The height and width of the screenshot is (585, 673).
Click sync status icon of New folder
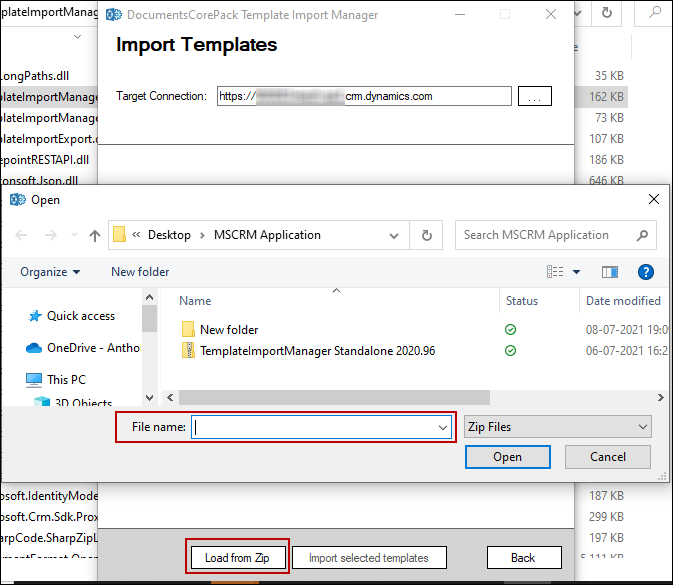[x=510, y=330]
